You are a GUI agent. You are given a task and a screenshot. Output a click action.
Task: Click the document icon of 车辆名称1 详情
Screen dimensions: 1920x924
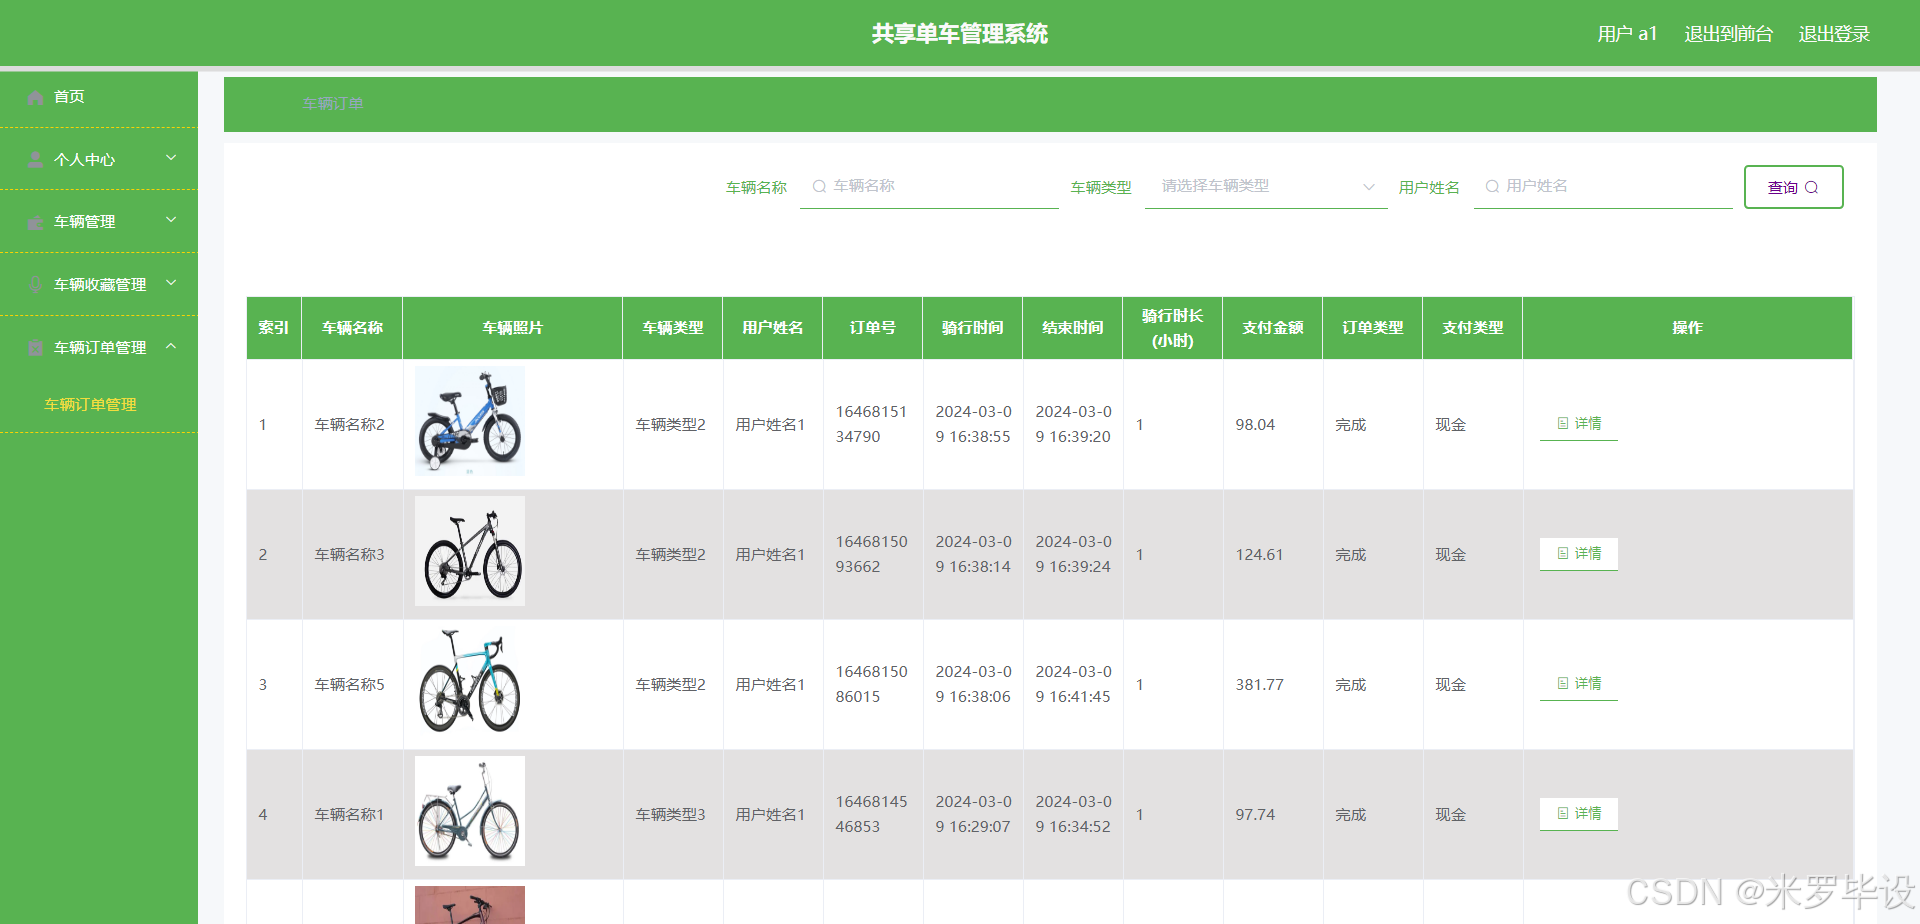(x=1563, y=814)
